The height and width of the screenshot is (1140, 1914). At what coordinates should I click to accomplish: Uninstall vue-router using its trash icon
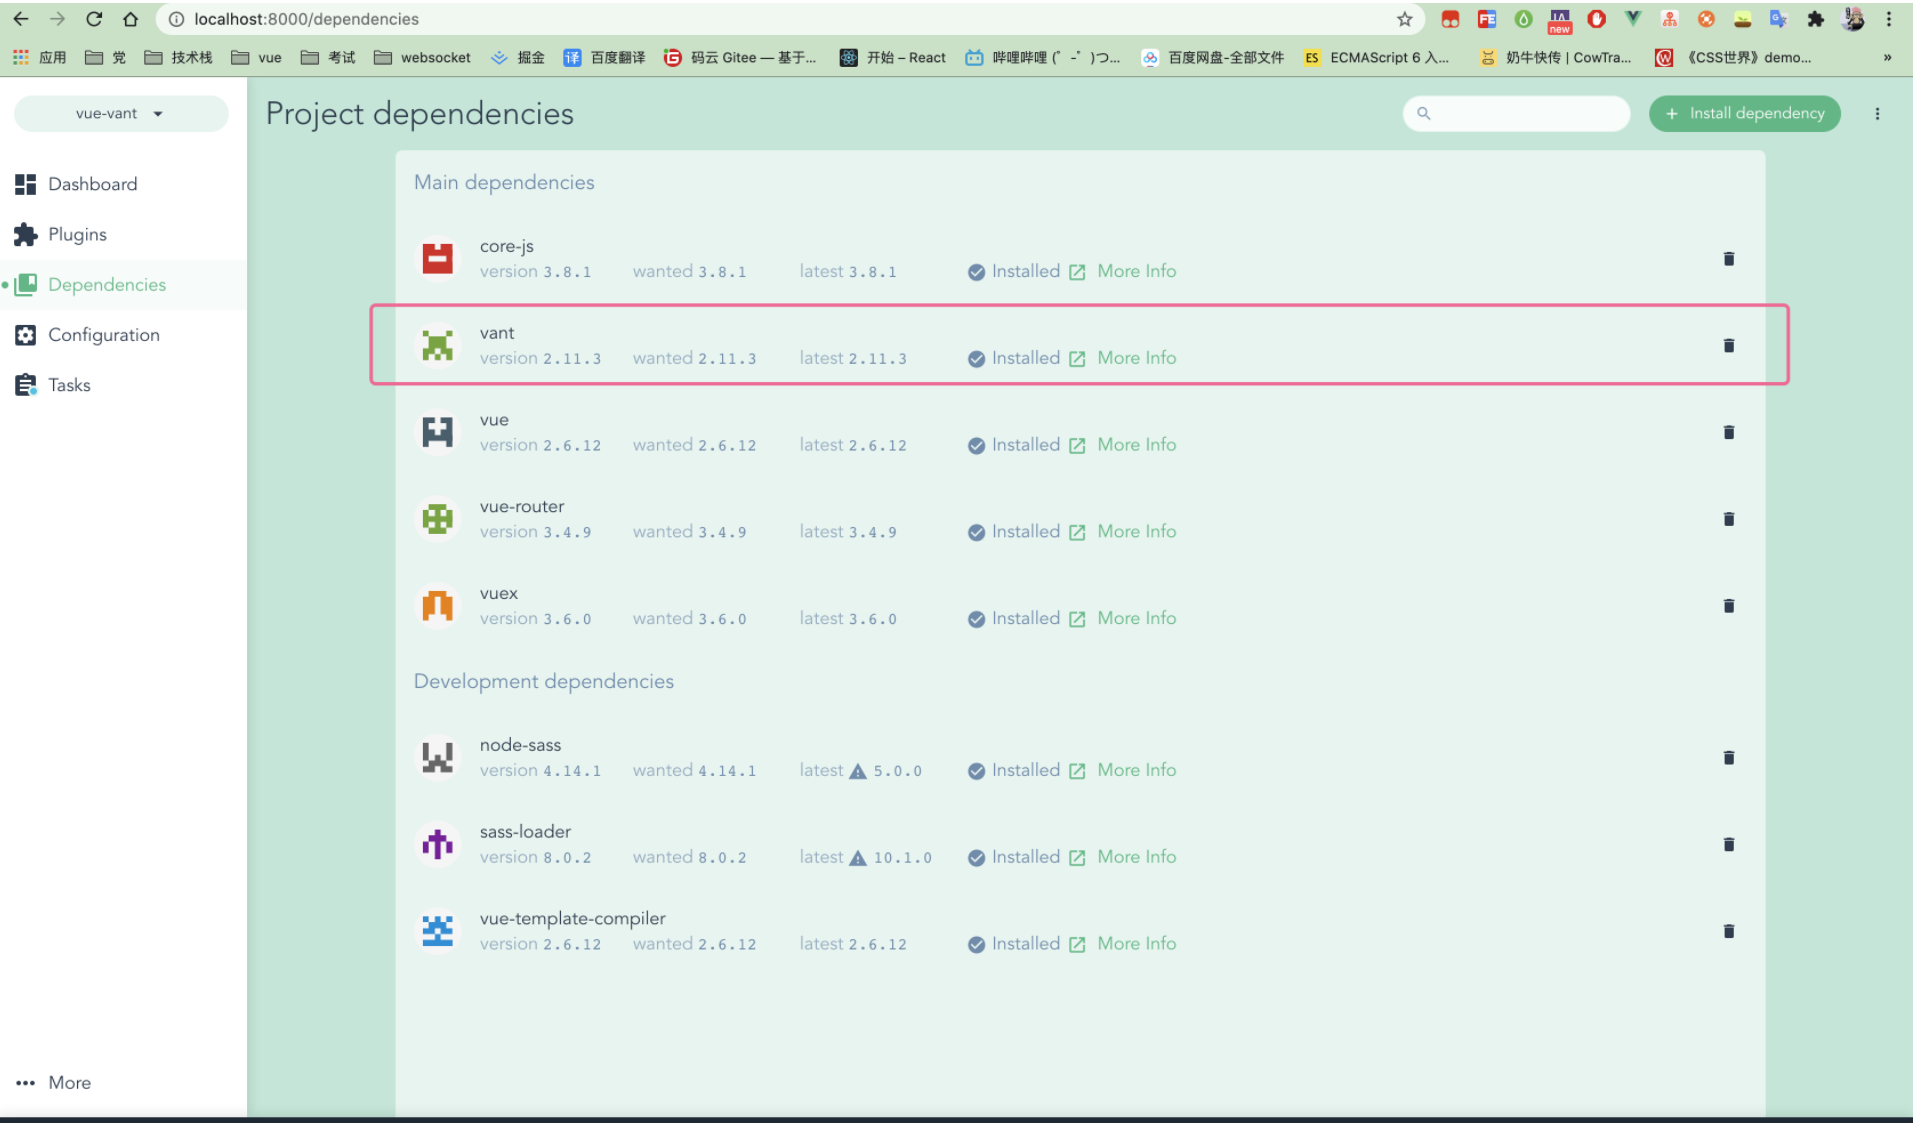pyautogui.click(x=1728, y=519)
